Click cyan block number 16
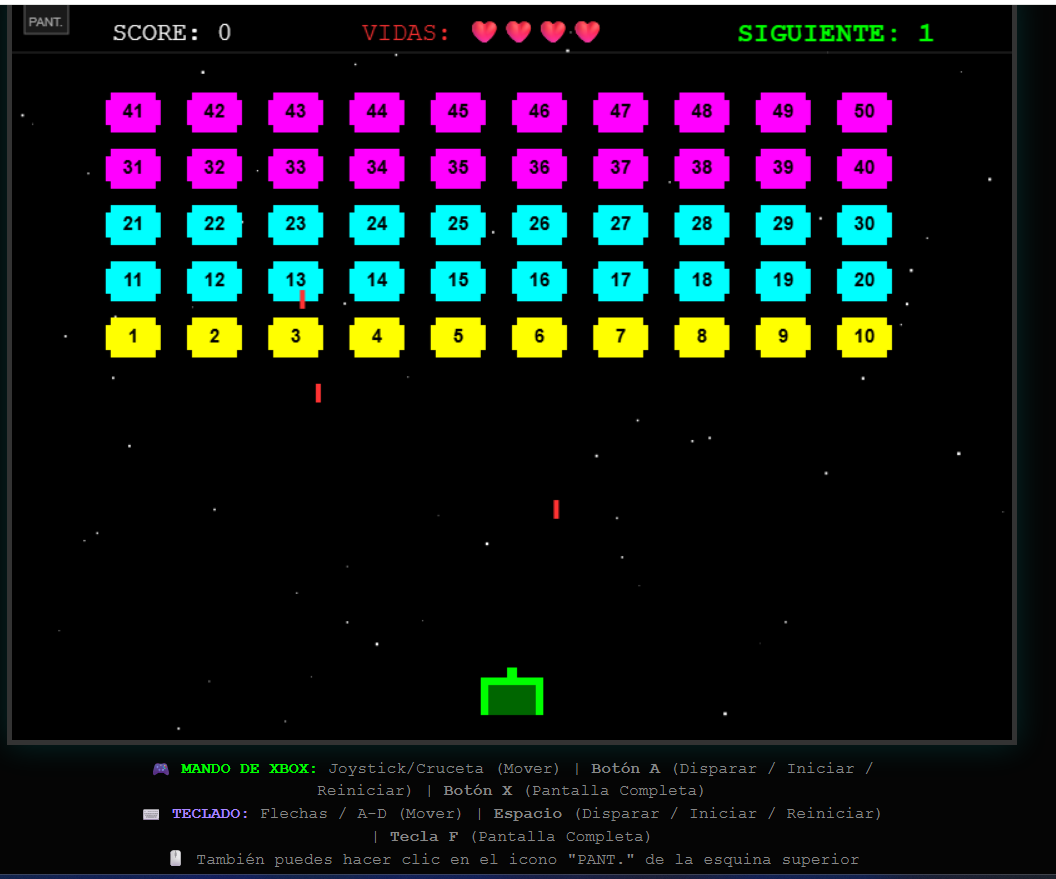Viewport: 1056px width, 879px height. [539, 281]
